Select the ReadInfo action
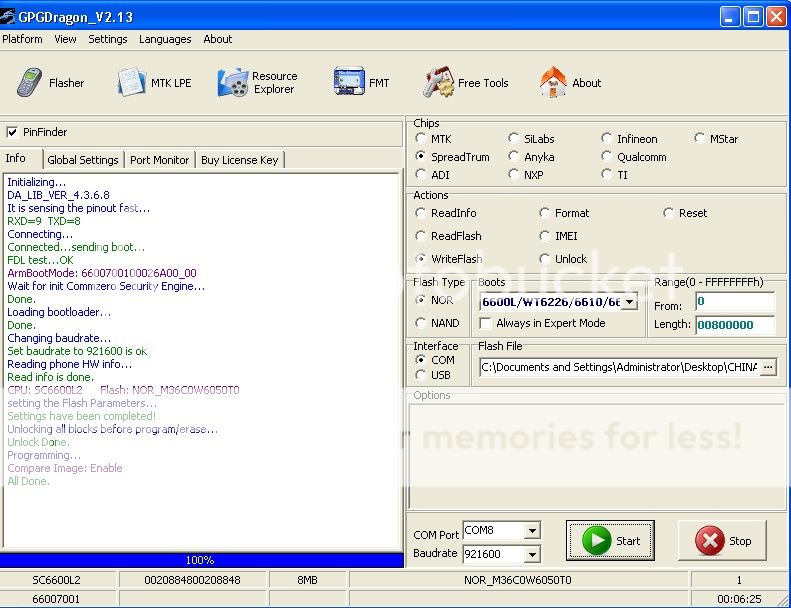 tap(420, 213)
